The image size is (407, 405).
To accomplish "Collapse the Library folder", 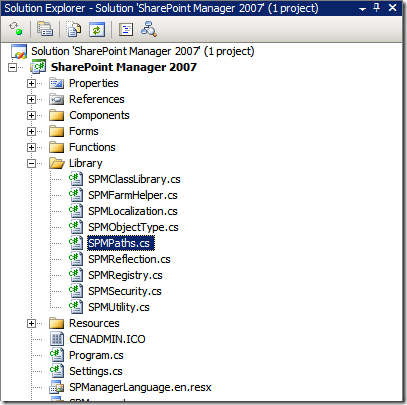I will (x=31, y=163).
